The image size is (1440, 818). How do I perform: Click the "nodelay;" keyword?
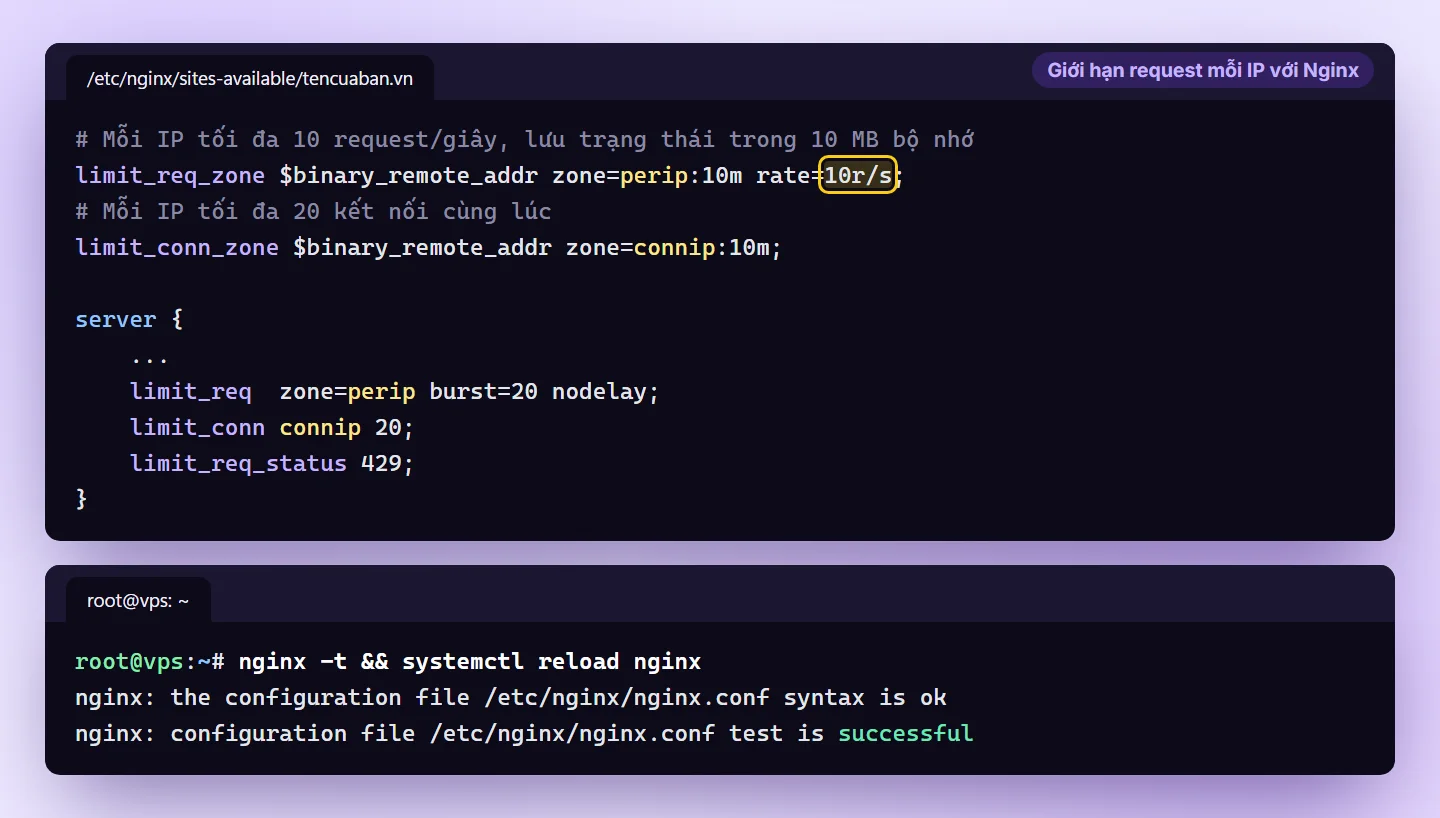606,392
